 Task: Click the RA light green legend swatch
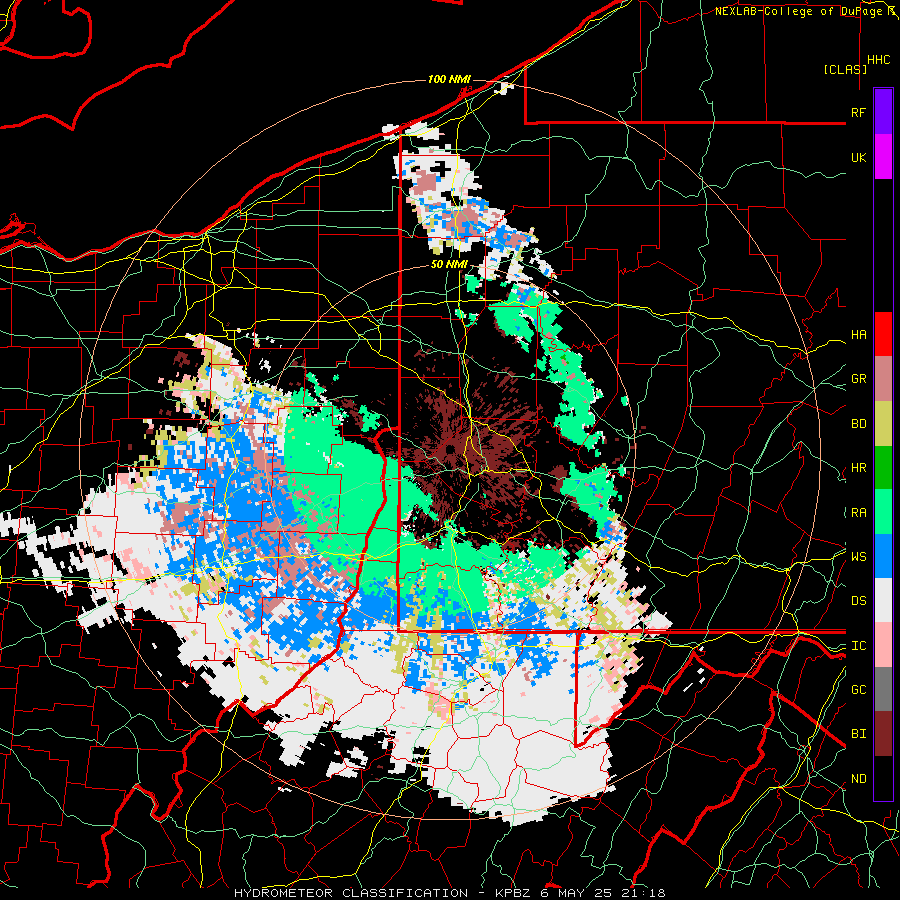click(x=883, y=512)
